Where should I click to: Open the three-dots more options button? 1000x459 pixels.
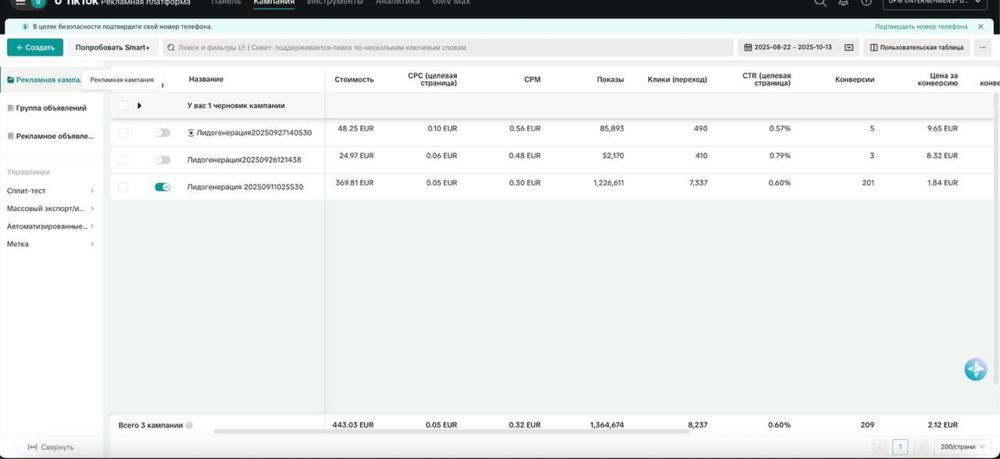(x=982, y=47)
